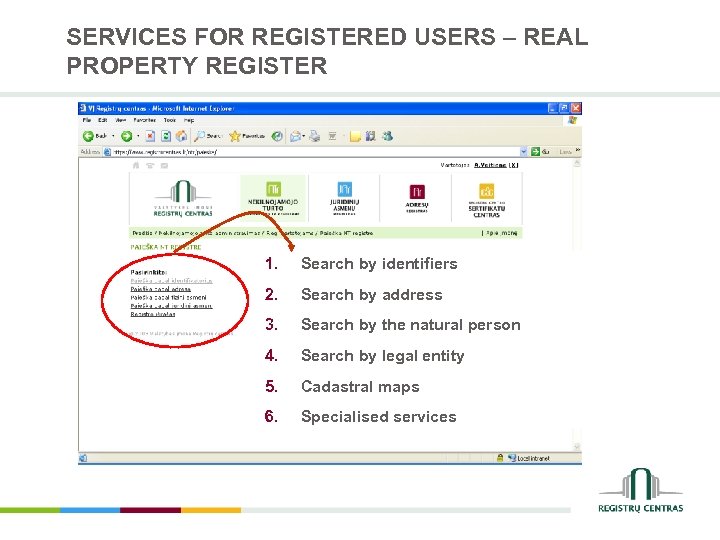Open the Mail icon dropdown arrow
Viewport: 720px width, 540px height.
click(304, 136)
